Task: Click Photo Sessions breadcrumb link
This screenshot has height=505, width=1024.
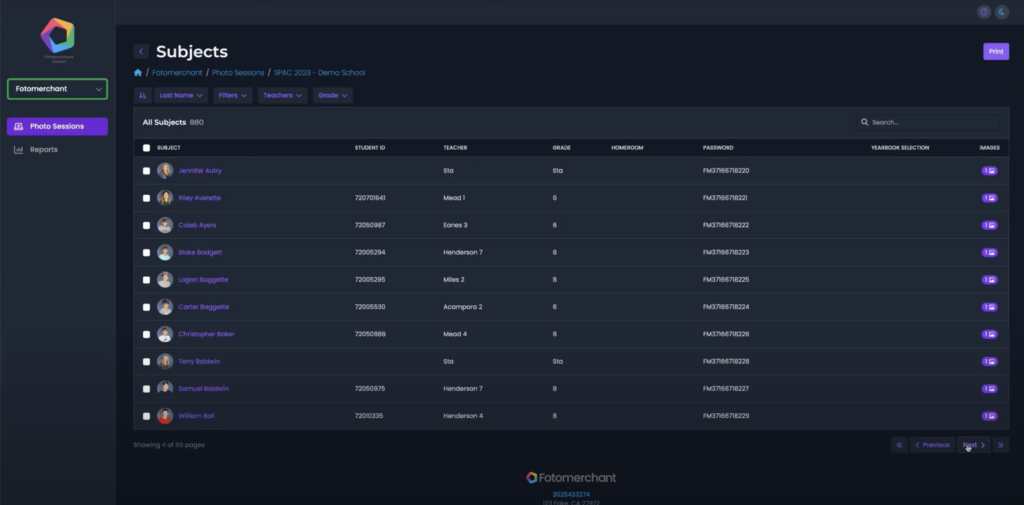Action: tap(238, 73)
